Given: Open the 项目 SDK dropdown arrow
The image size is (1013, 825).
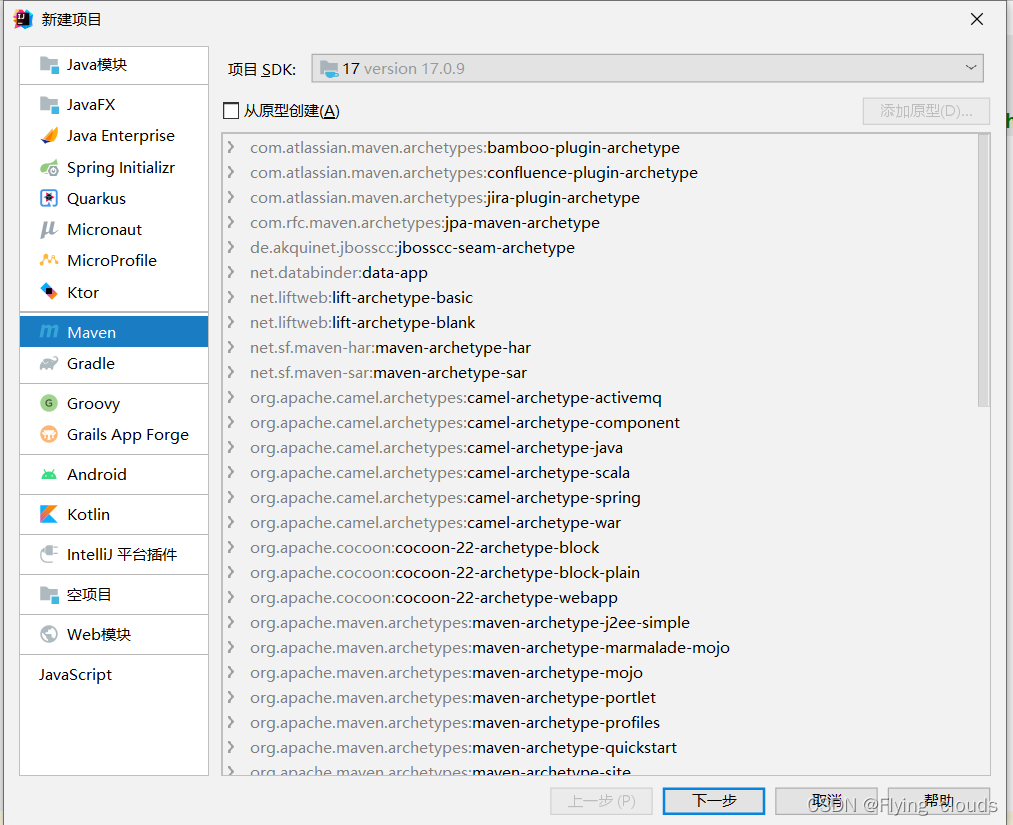Looking at the screenshot, I should point(970,68).
